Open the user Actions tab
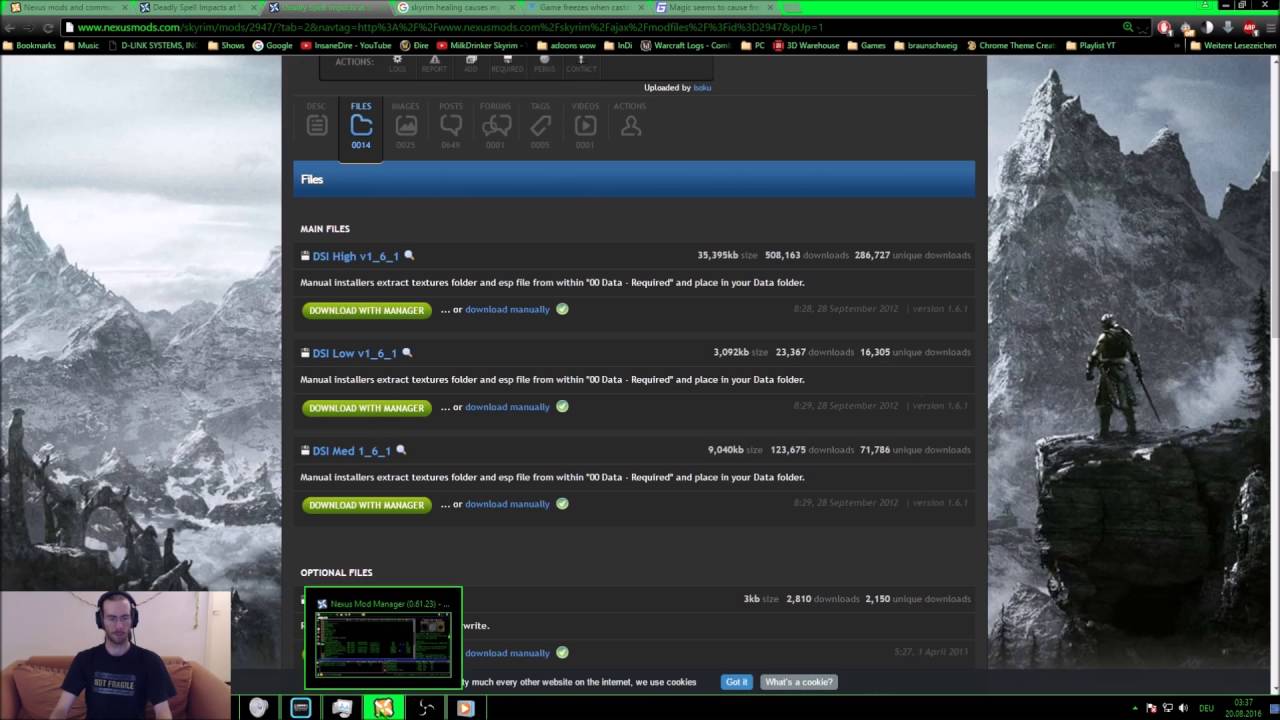 [x=630, y=122]
